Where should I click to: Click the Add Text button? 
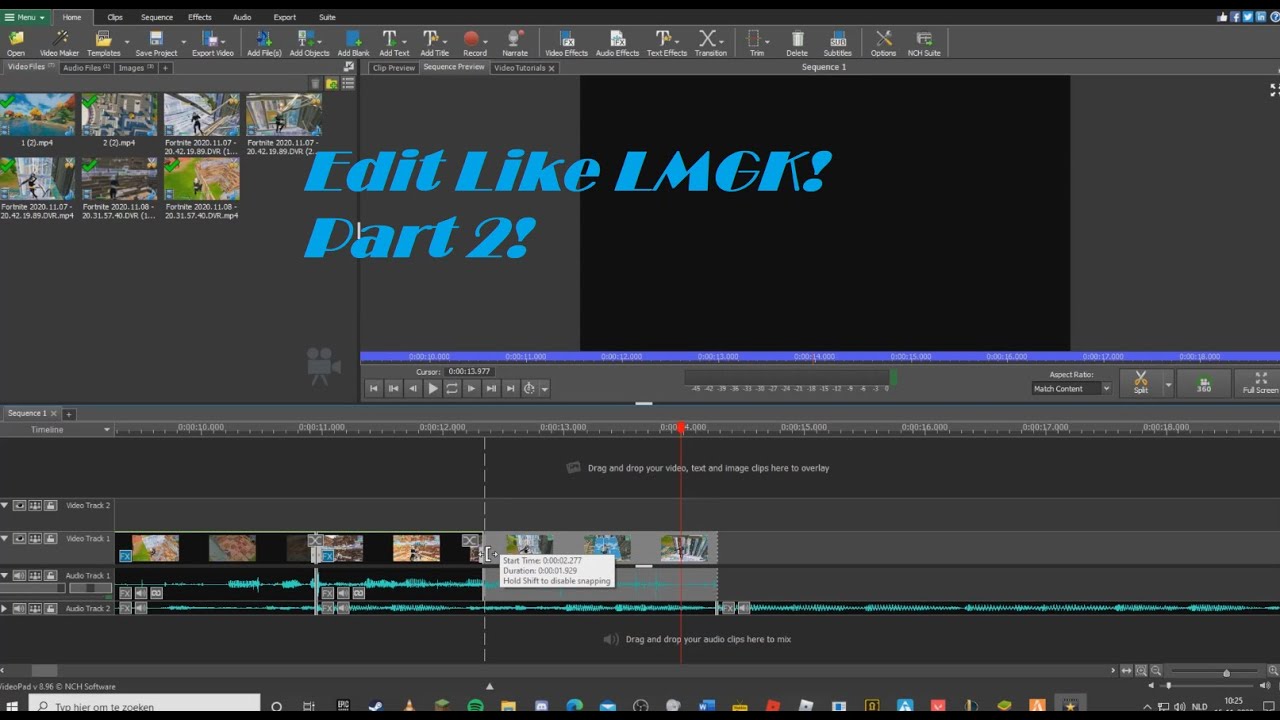(394, 43)
